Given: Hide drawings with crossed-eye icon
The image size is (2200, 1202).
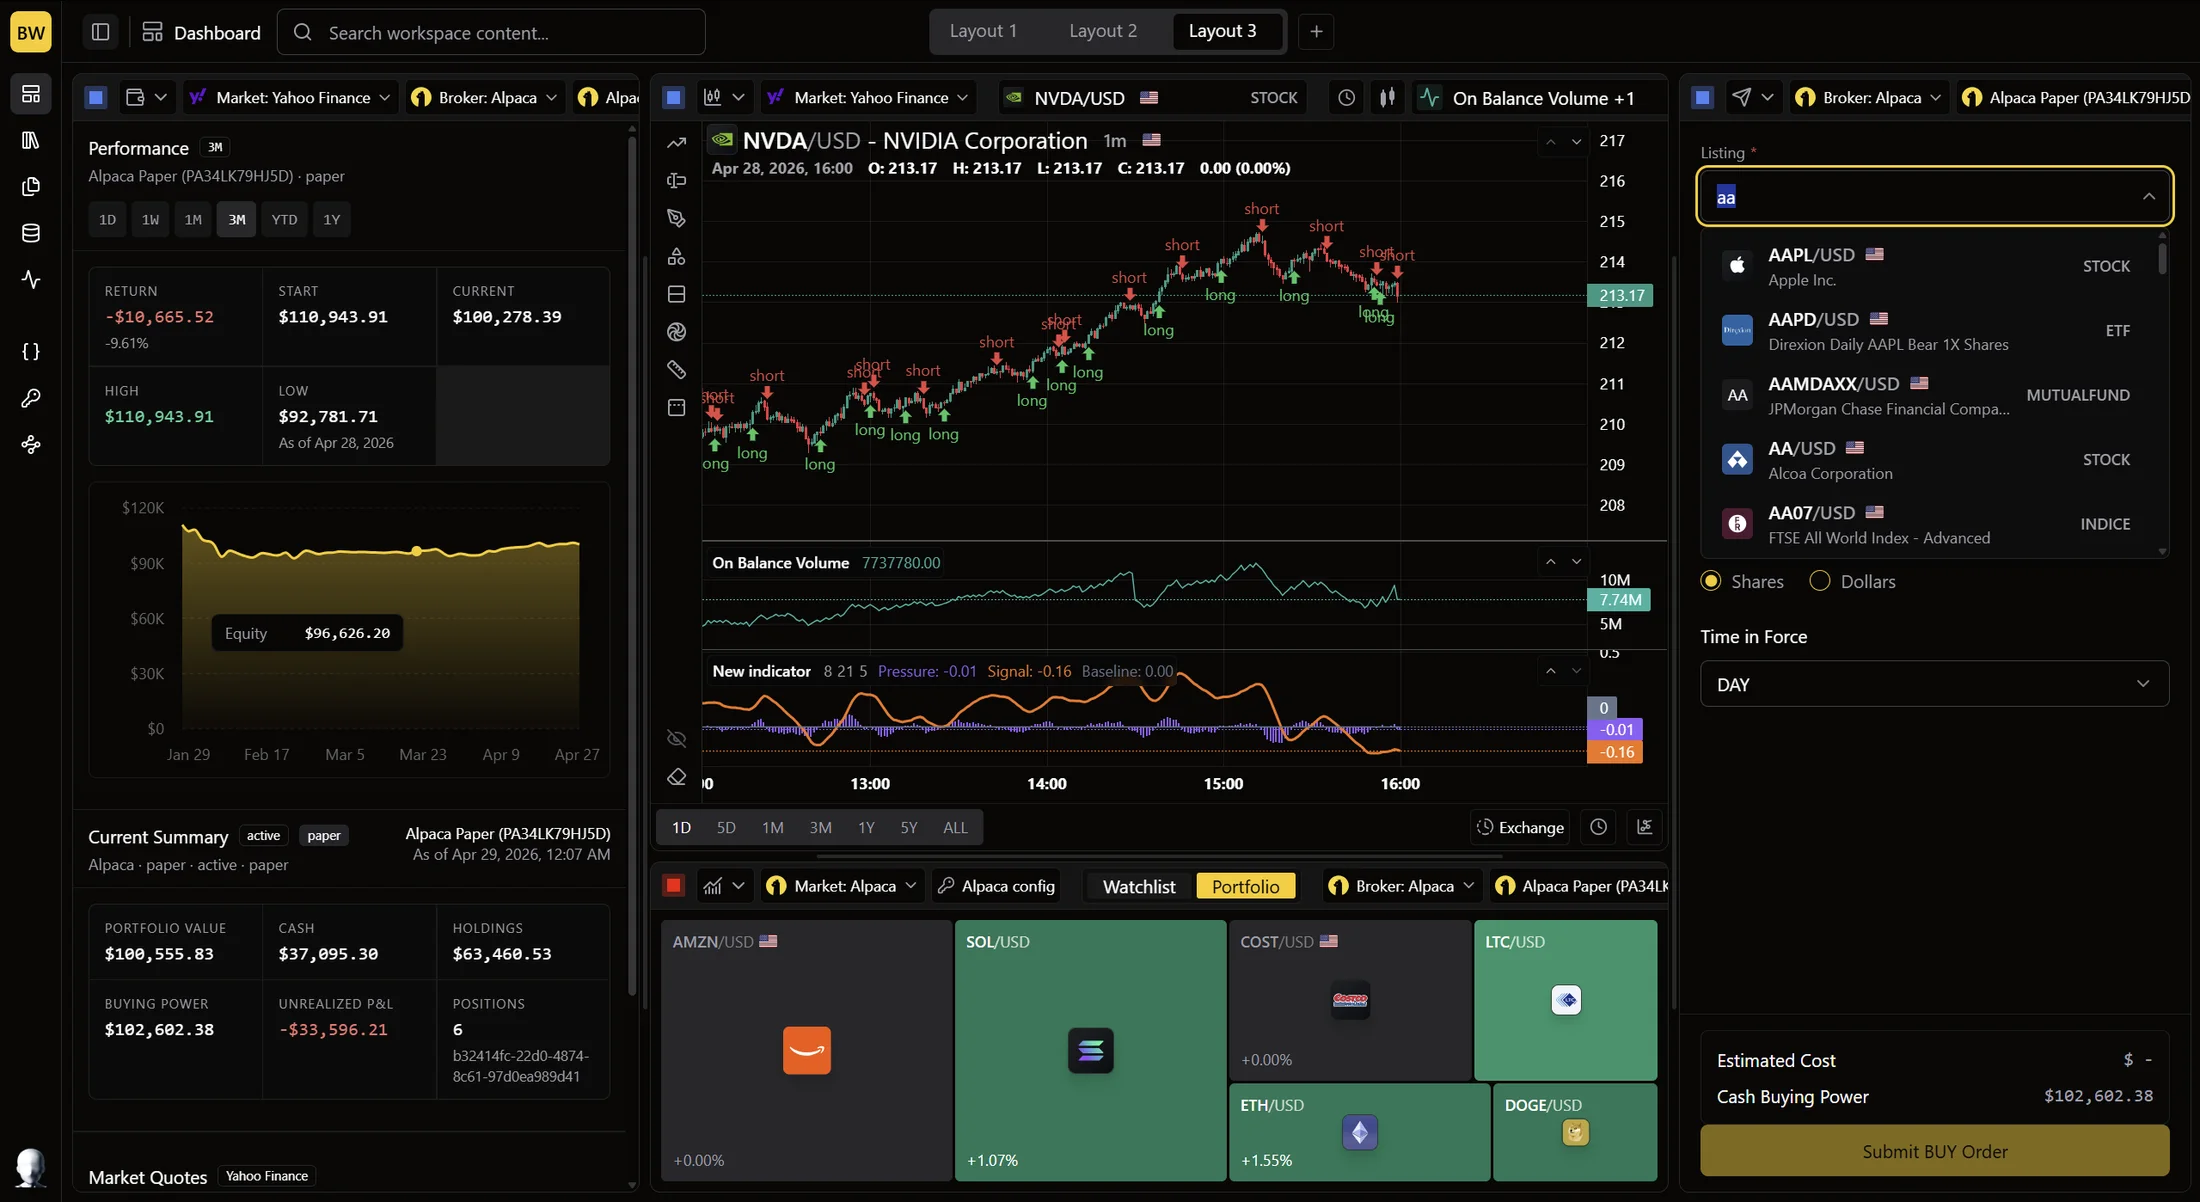Looking at the screenshot, I should [x=677, y=739].
